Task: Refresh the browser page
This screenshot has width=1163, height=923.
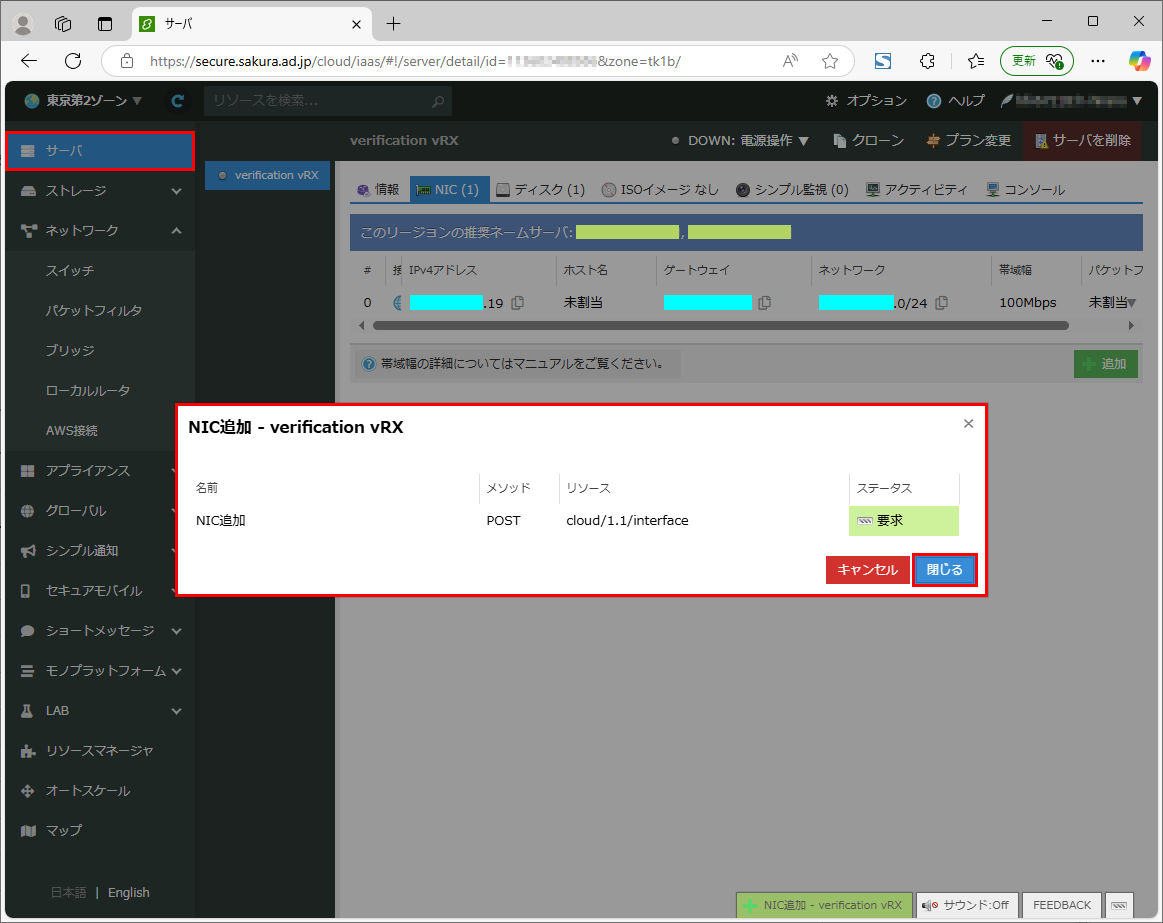Action: click(x=73, y=61)
